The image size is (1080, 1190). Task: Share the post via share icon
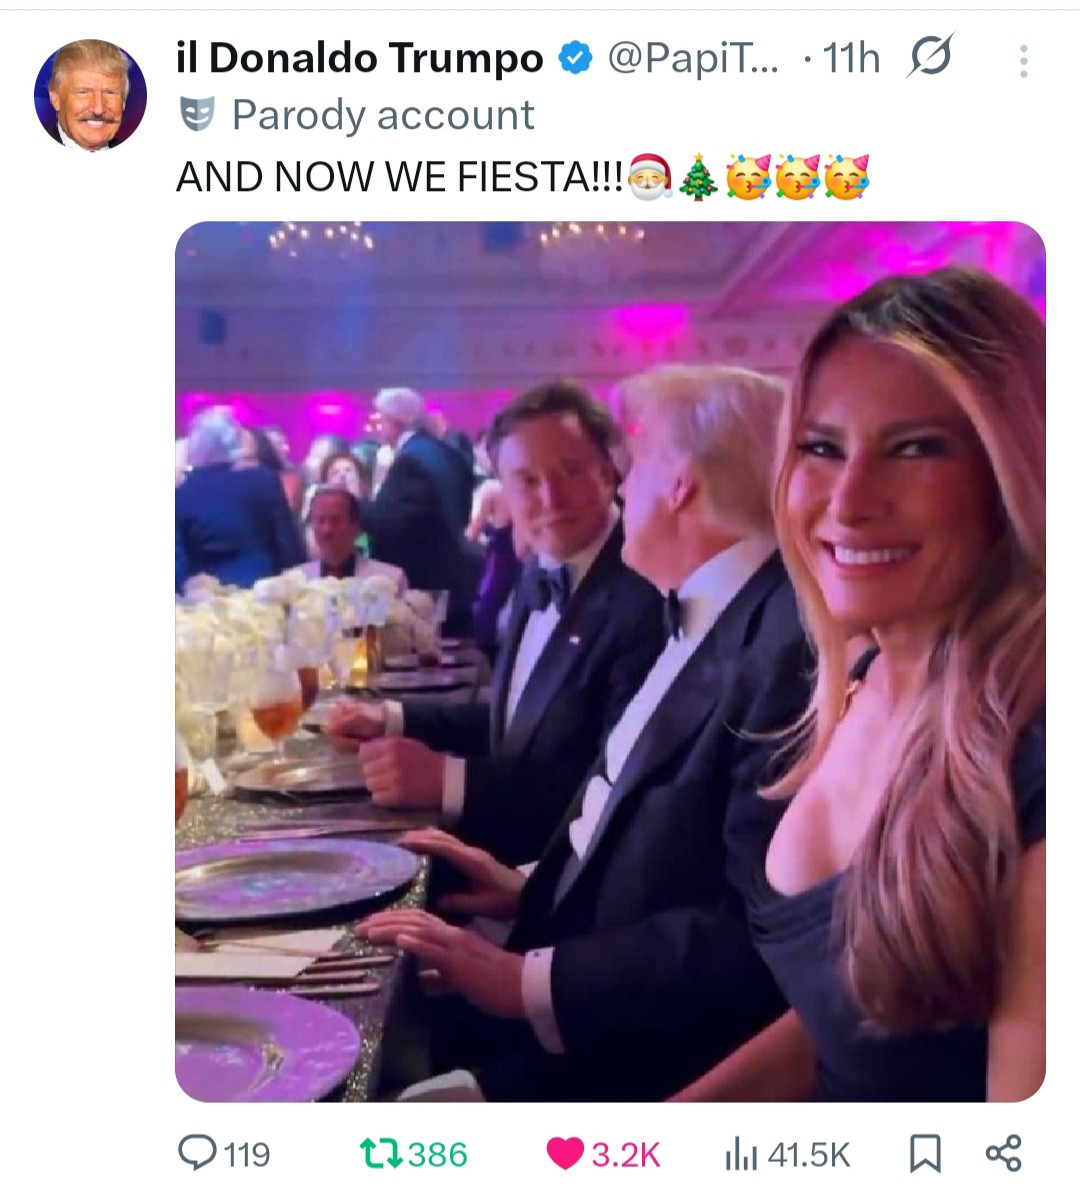(x=1003, y=1153)
